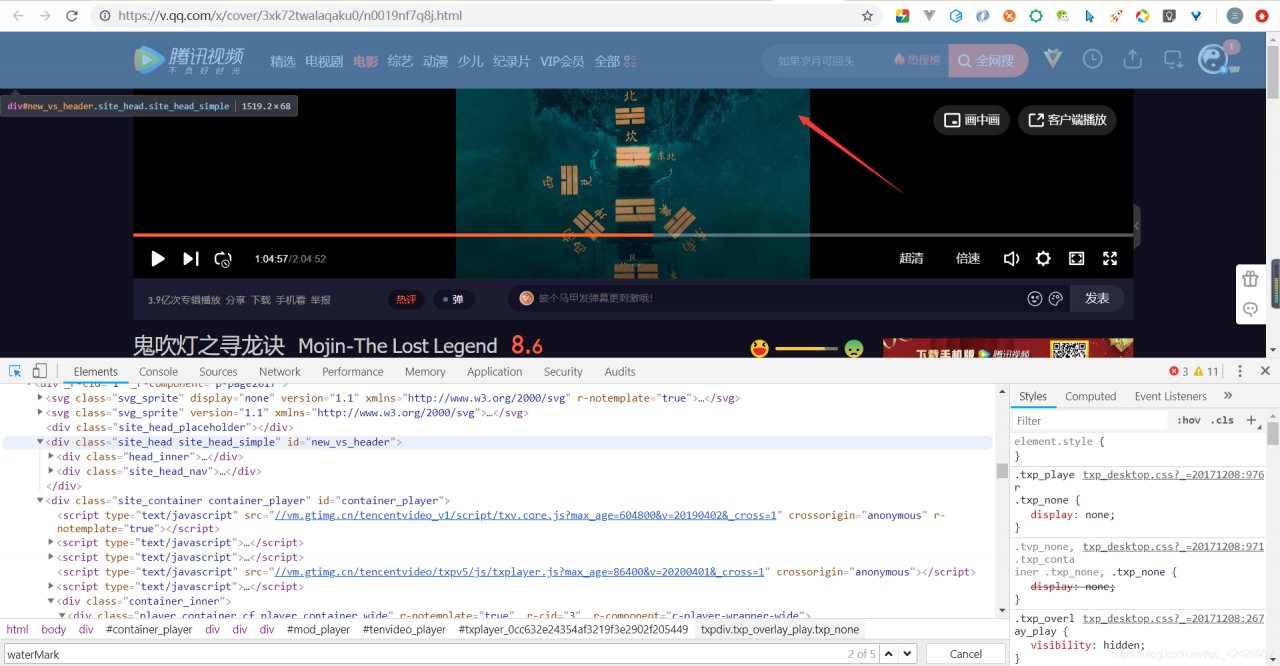1280x666 pixels.
Task: Switch to DevTools Network tab
Action: click(x=280, y=371)
